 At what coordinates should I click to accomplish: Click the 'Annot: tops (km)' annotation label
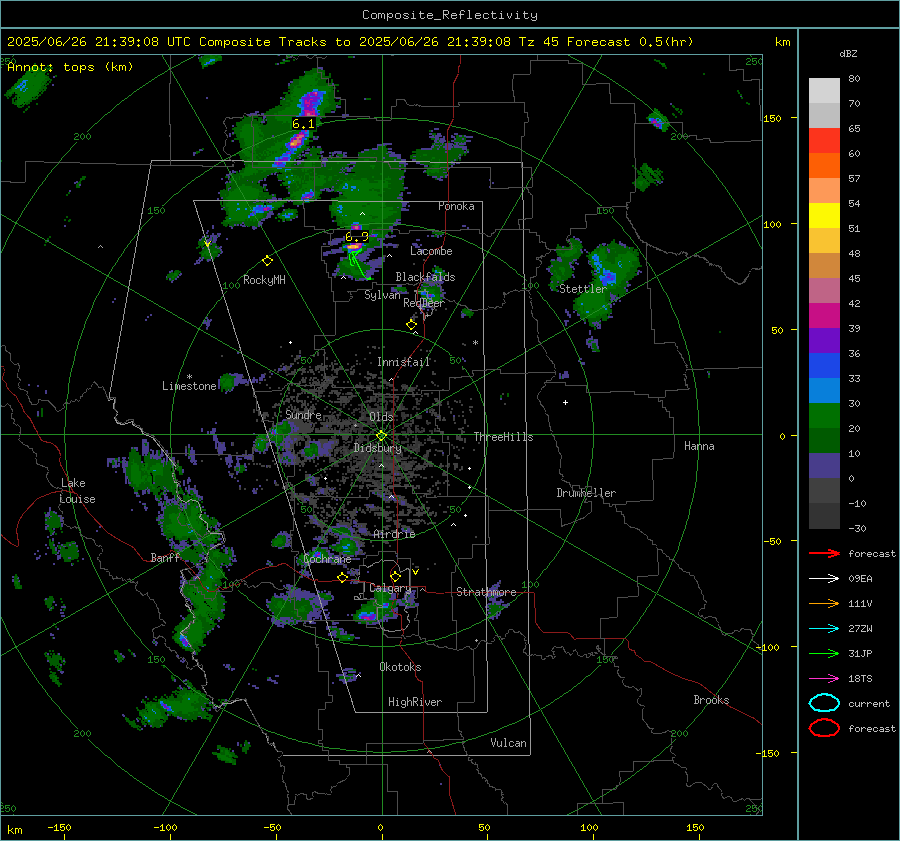[70, 67]
